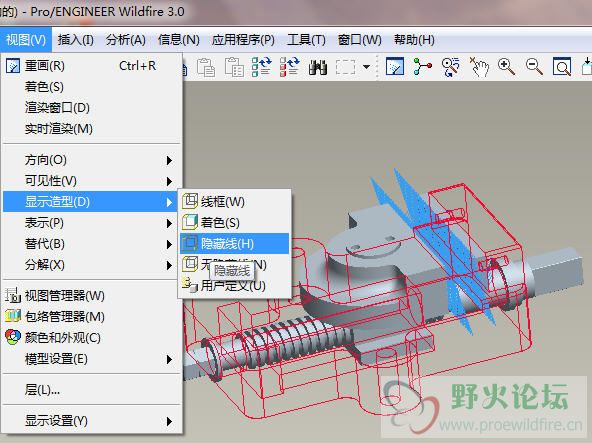This screenshot has height=443, width=592.
Task: Toggle the orient mode toolbar icon
Action: pyautogui.click(x=450, y=67)
